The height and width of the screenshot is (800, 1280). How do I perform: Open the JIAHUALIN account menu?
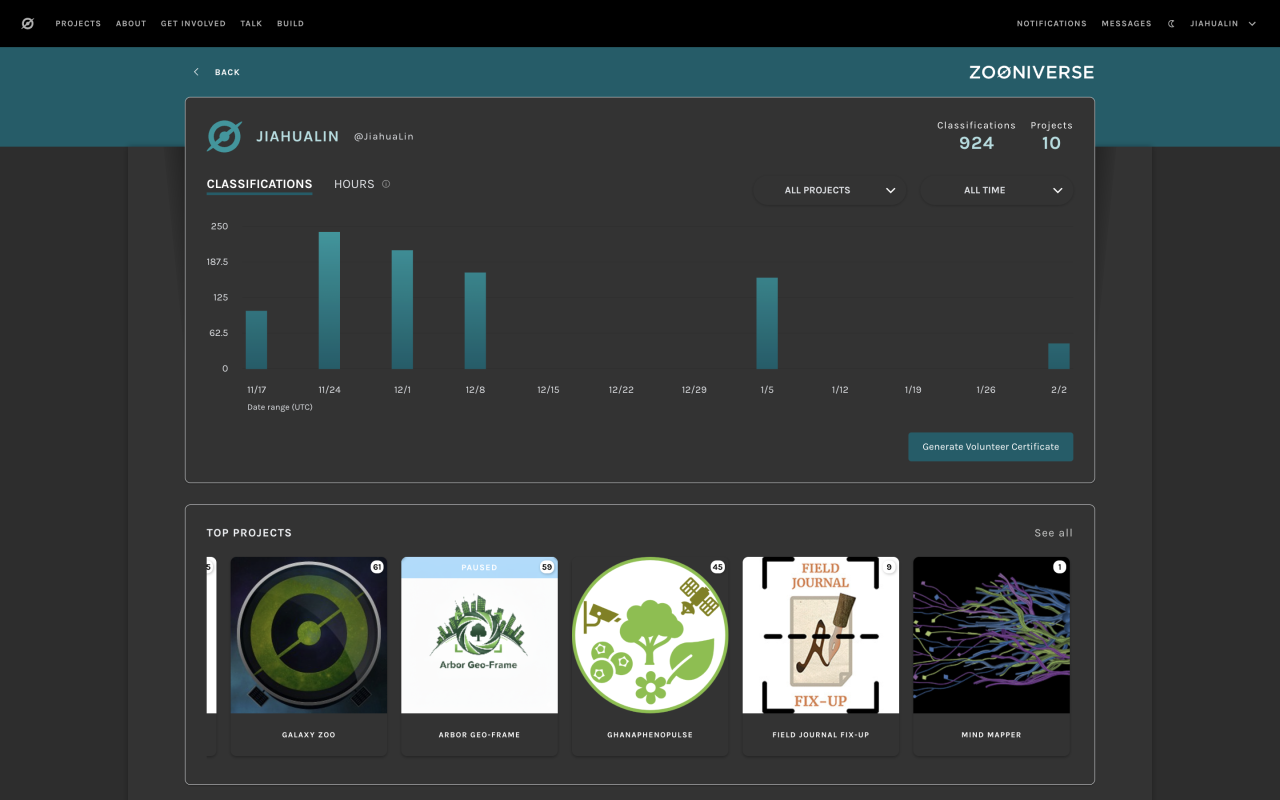[1223, 23]
